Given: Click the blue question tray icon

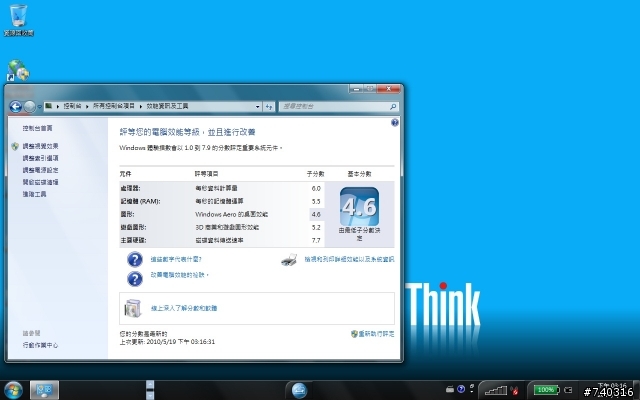Looking at the screenshot, I should tap(461, 389).
